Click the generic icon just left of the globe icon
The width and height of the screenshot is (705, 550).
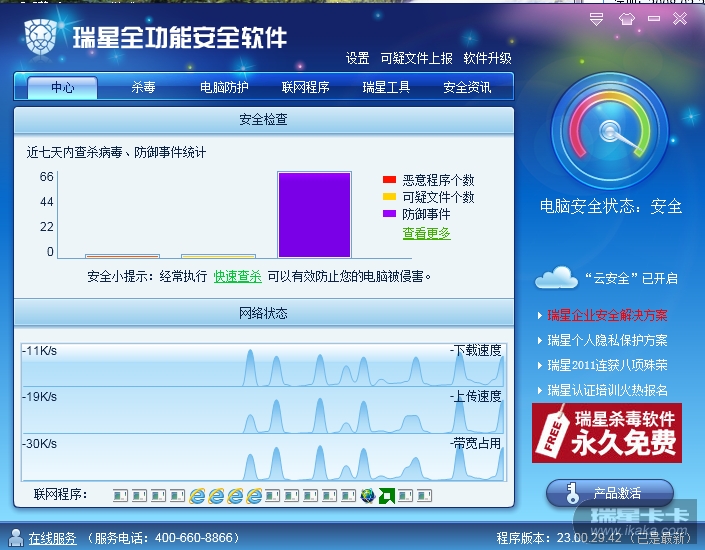(x=348, y=496)
